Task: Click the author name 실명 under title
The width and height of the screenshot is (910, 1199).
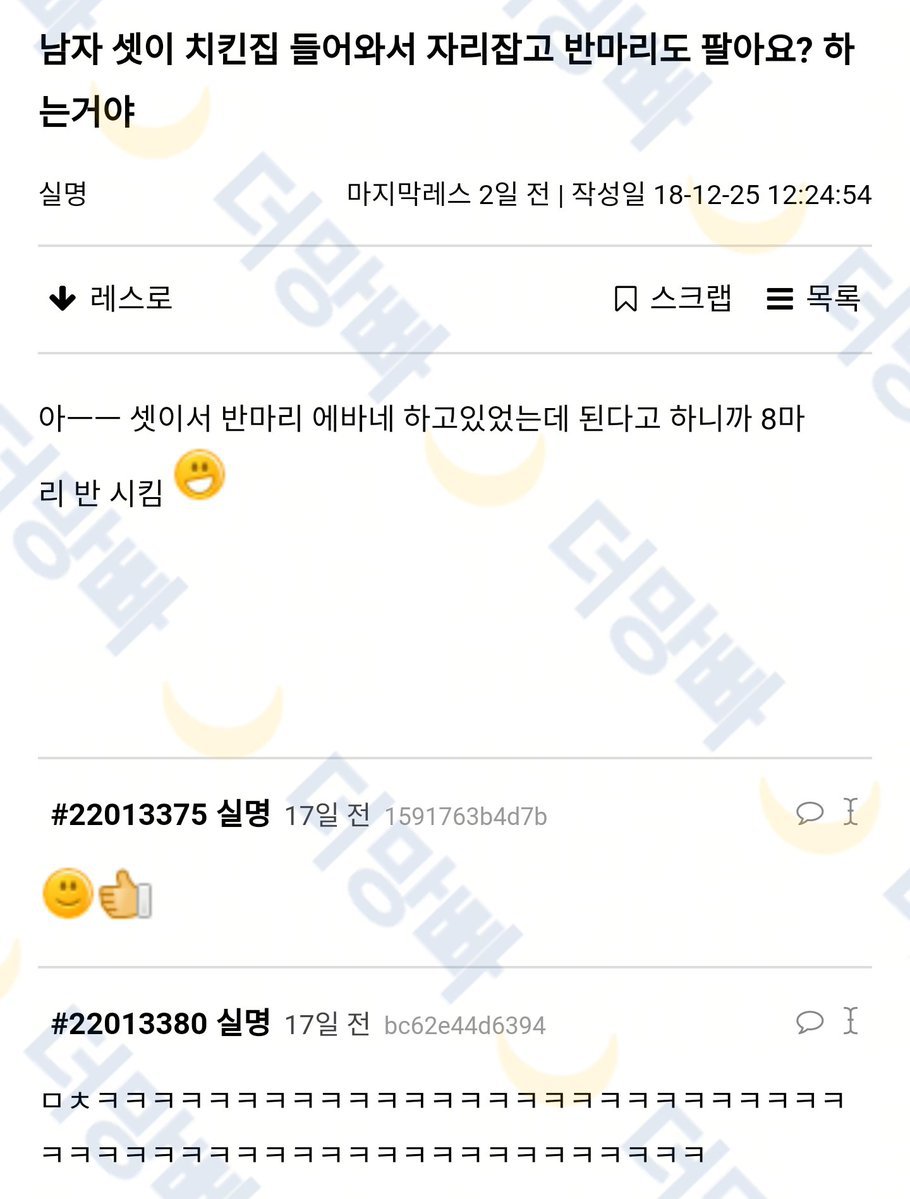Action: (63, 193)
